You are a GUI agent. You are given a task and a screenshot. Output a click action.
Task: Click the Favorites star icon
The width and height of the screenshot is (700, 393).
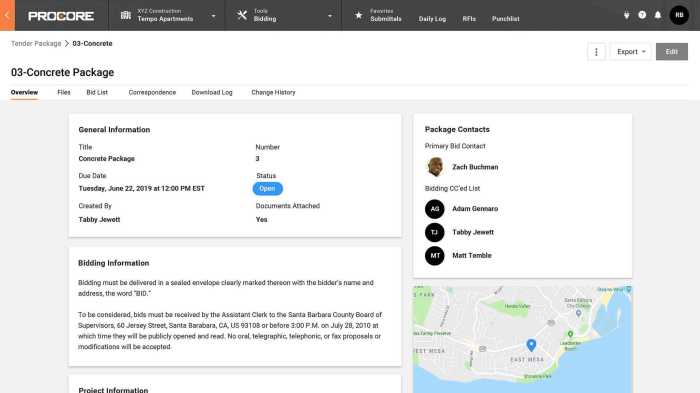click(x=358, y=15)
